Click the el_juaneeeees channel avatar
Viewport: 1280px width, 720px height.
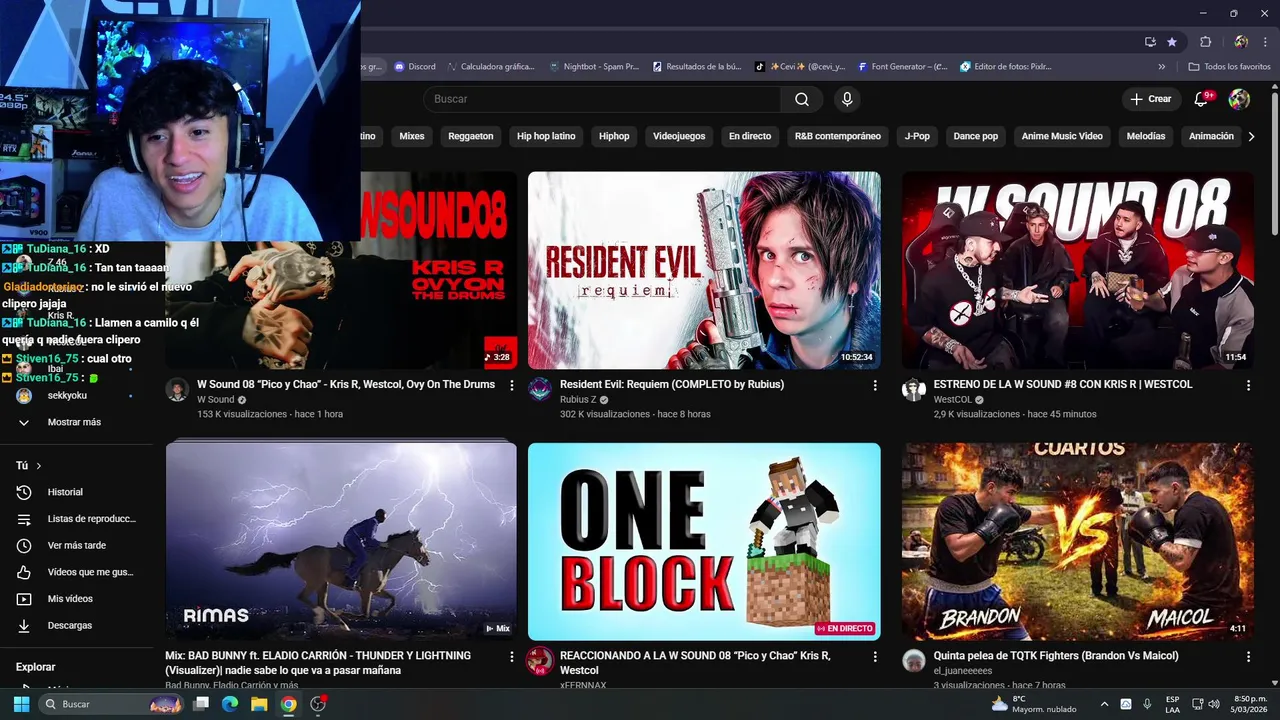point(913,660)
